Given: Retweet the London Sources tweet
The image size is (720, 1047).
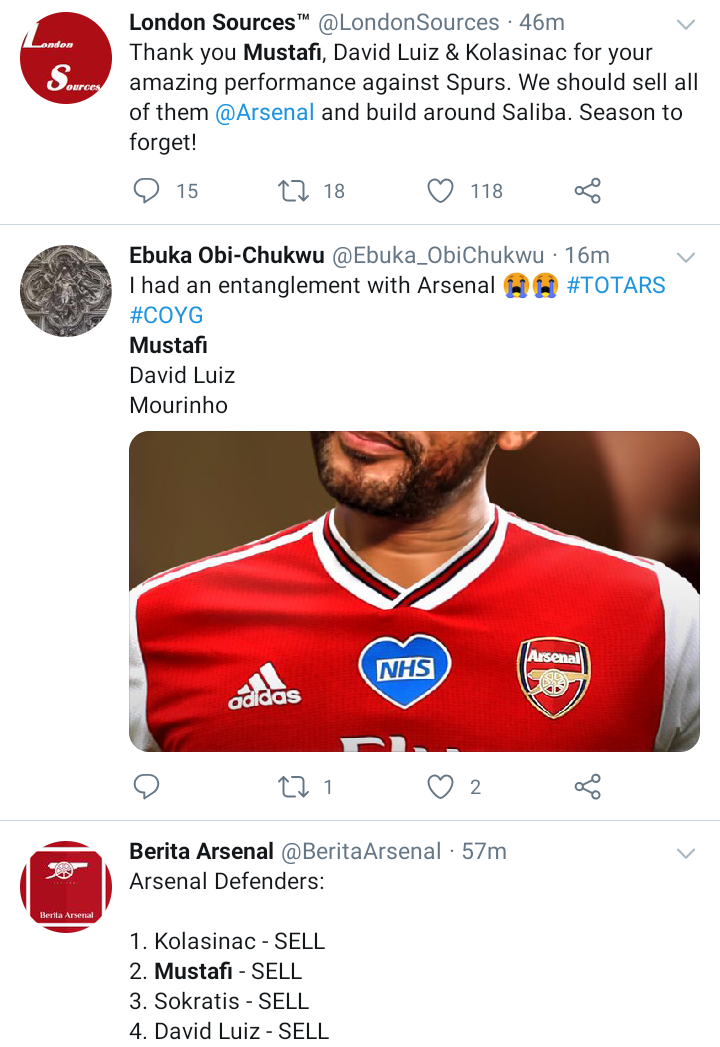Looking at the screenshot, I should click(x=294, y=190).
